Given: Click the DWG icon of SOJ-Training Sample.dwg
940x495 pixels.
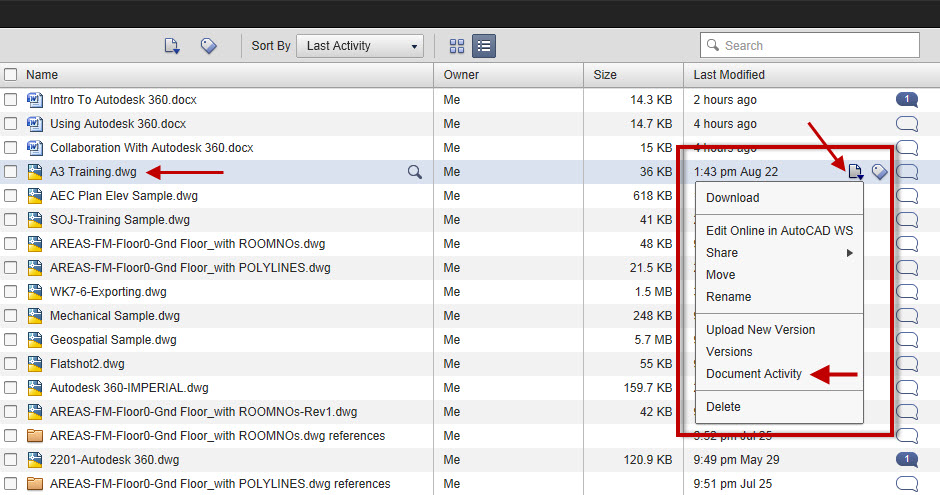Looking at the screenshot, I should (35, 220).
